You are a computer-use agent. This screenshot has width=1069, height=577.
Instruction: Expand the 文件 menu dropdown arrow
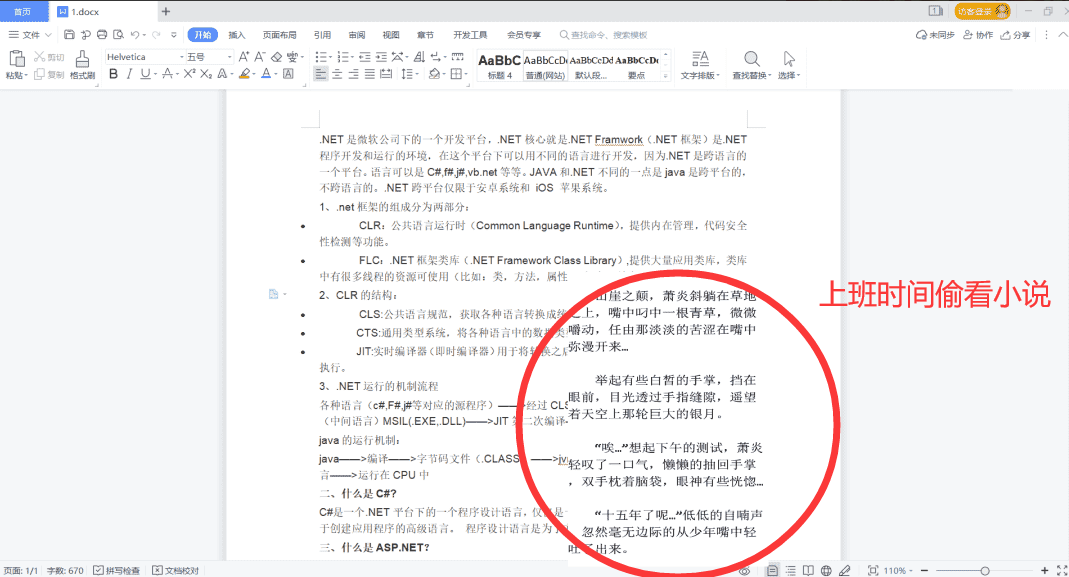48,34
